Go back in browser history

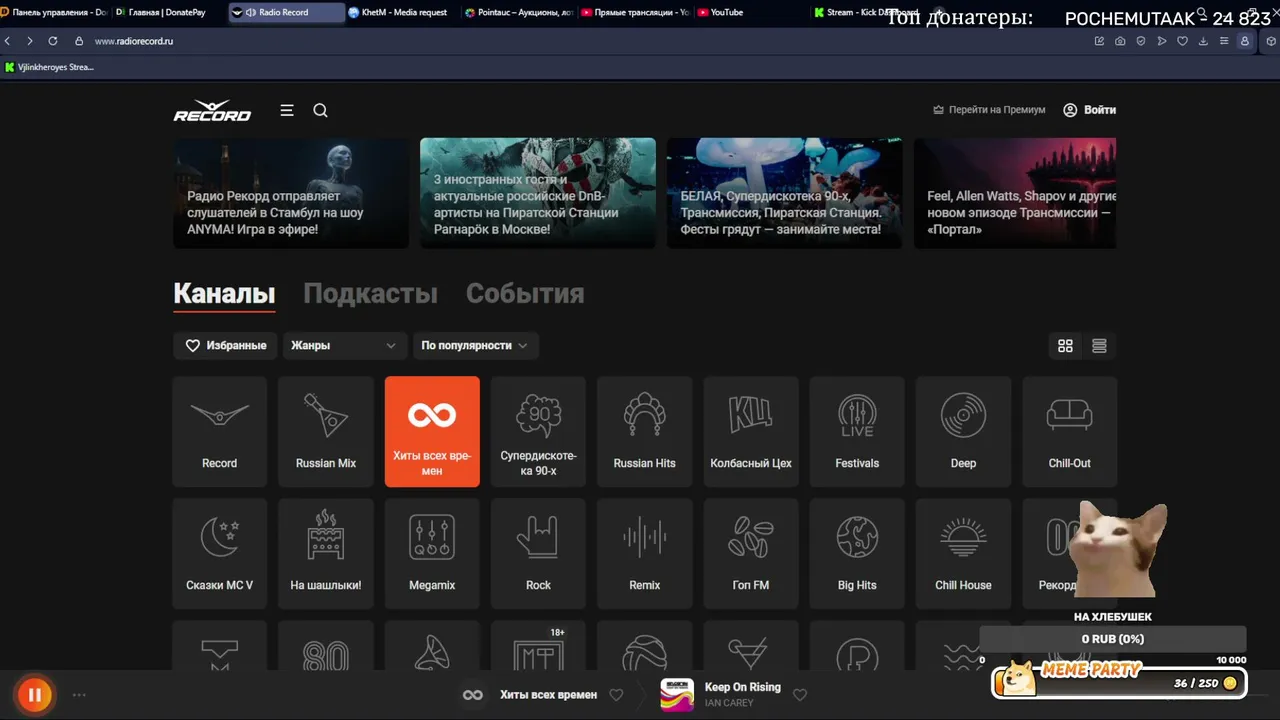[8, 41]
